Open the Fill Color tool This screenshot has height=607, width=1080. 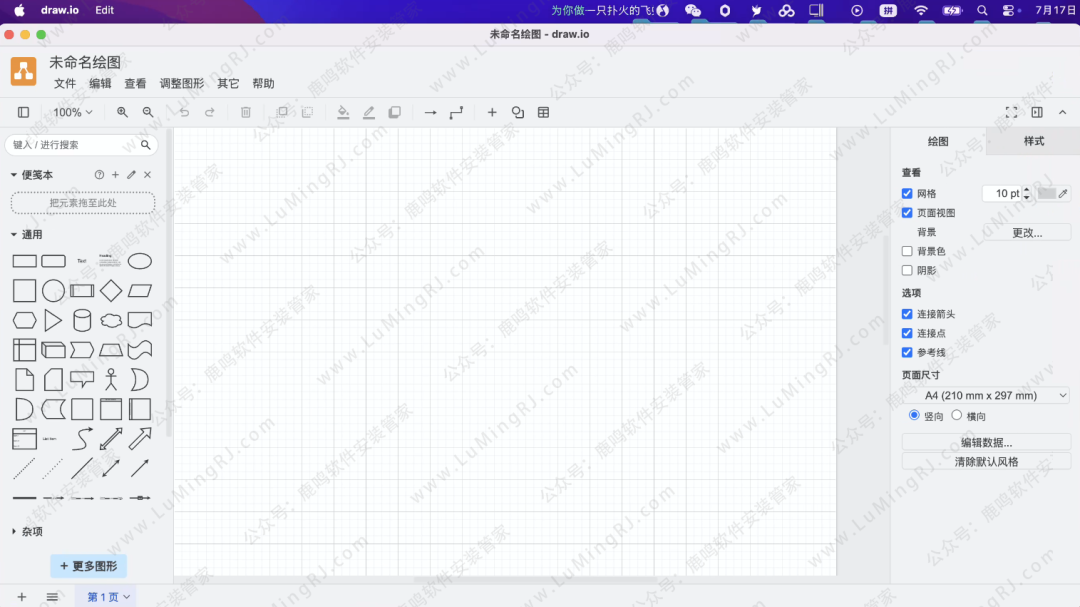344,112
